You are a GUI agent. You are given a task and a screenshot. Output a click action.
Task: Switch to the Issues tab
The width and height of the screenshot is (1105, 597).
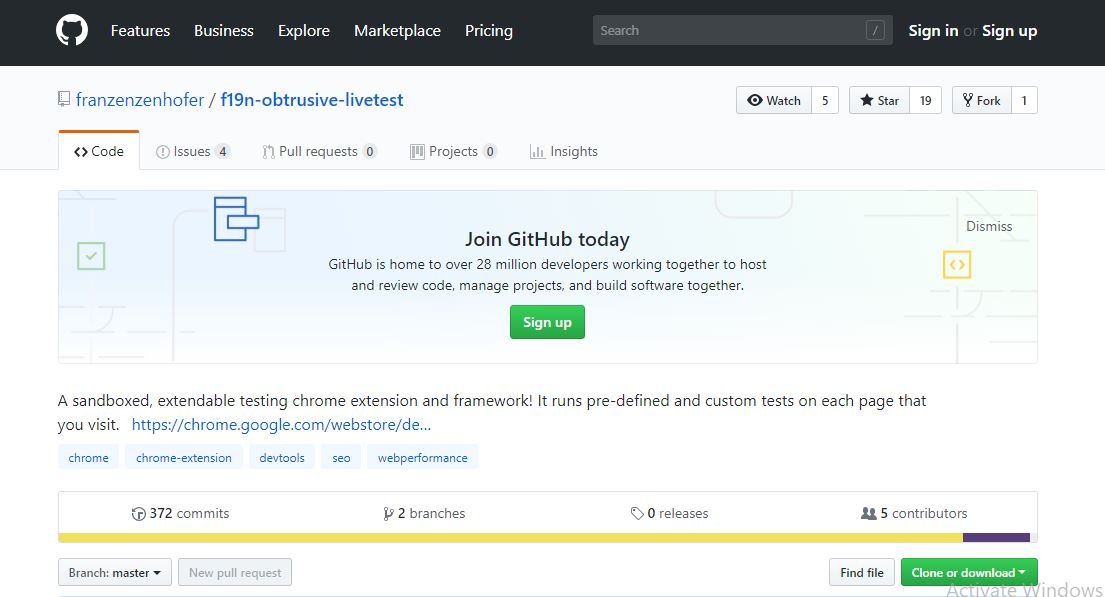(x=192, y=151)
